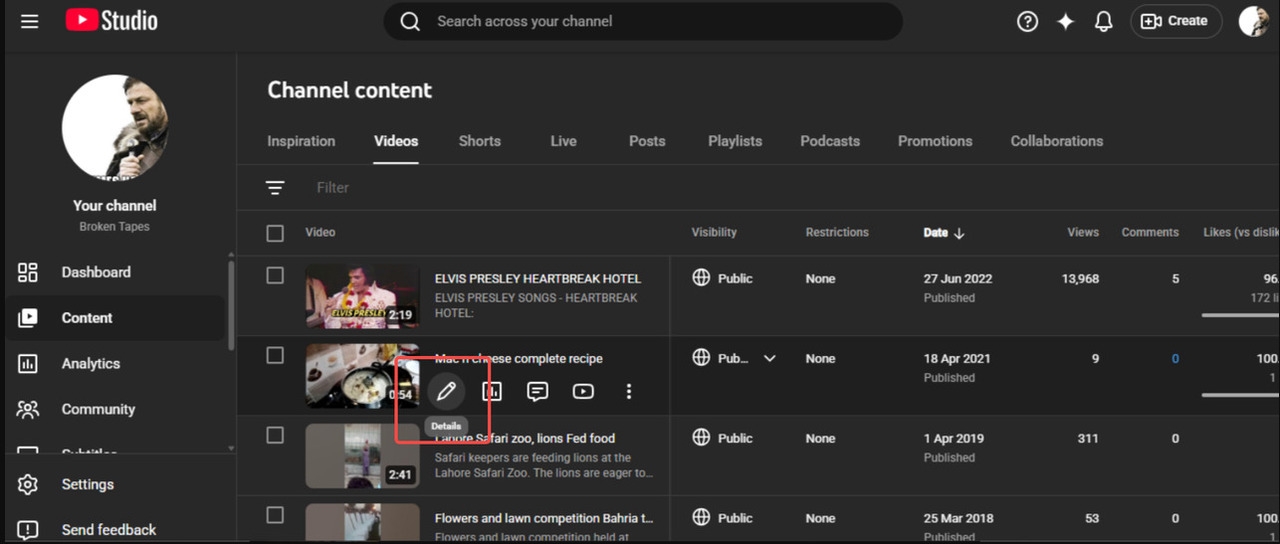
Task: Click the 13,968 views value
Action: coord(1080,279)
